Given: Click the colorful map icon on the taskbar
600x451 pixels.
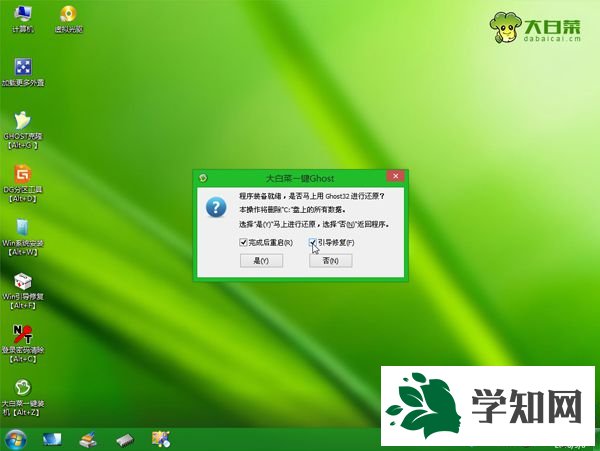Looking at the screenshot, I should pos(161,439).
